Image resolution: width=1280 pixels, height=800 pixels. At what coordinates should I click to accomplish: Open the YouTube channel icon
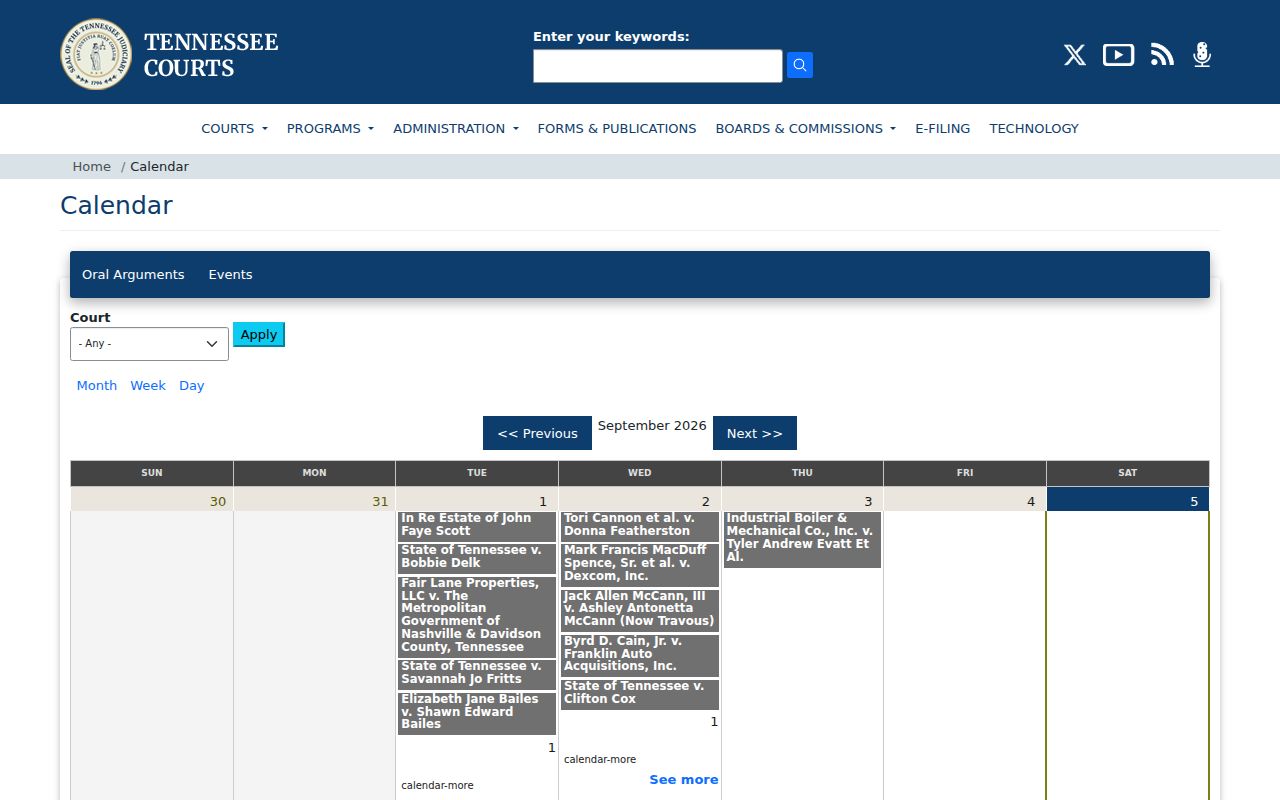pos(1118,55)
